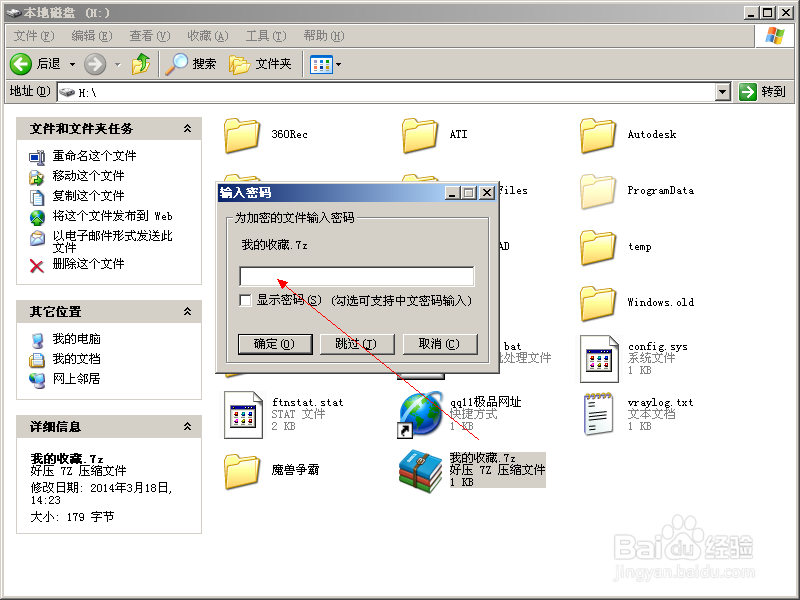Close the 输入密码 dialog

pos(487,192)
